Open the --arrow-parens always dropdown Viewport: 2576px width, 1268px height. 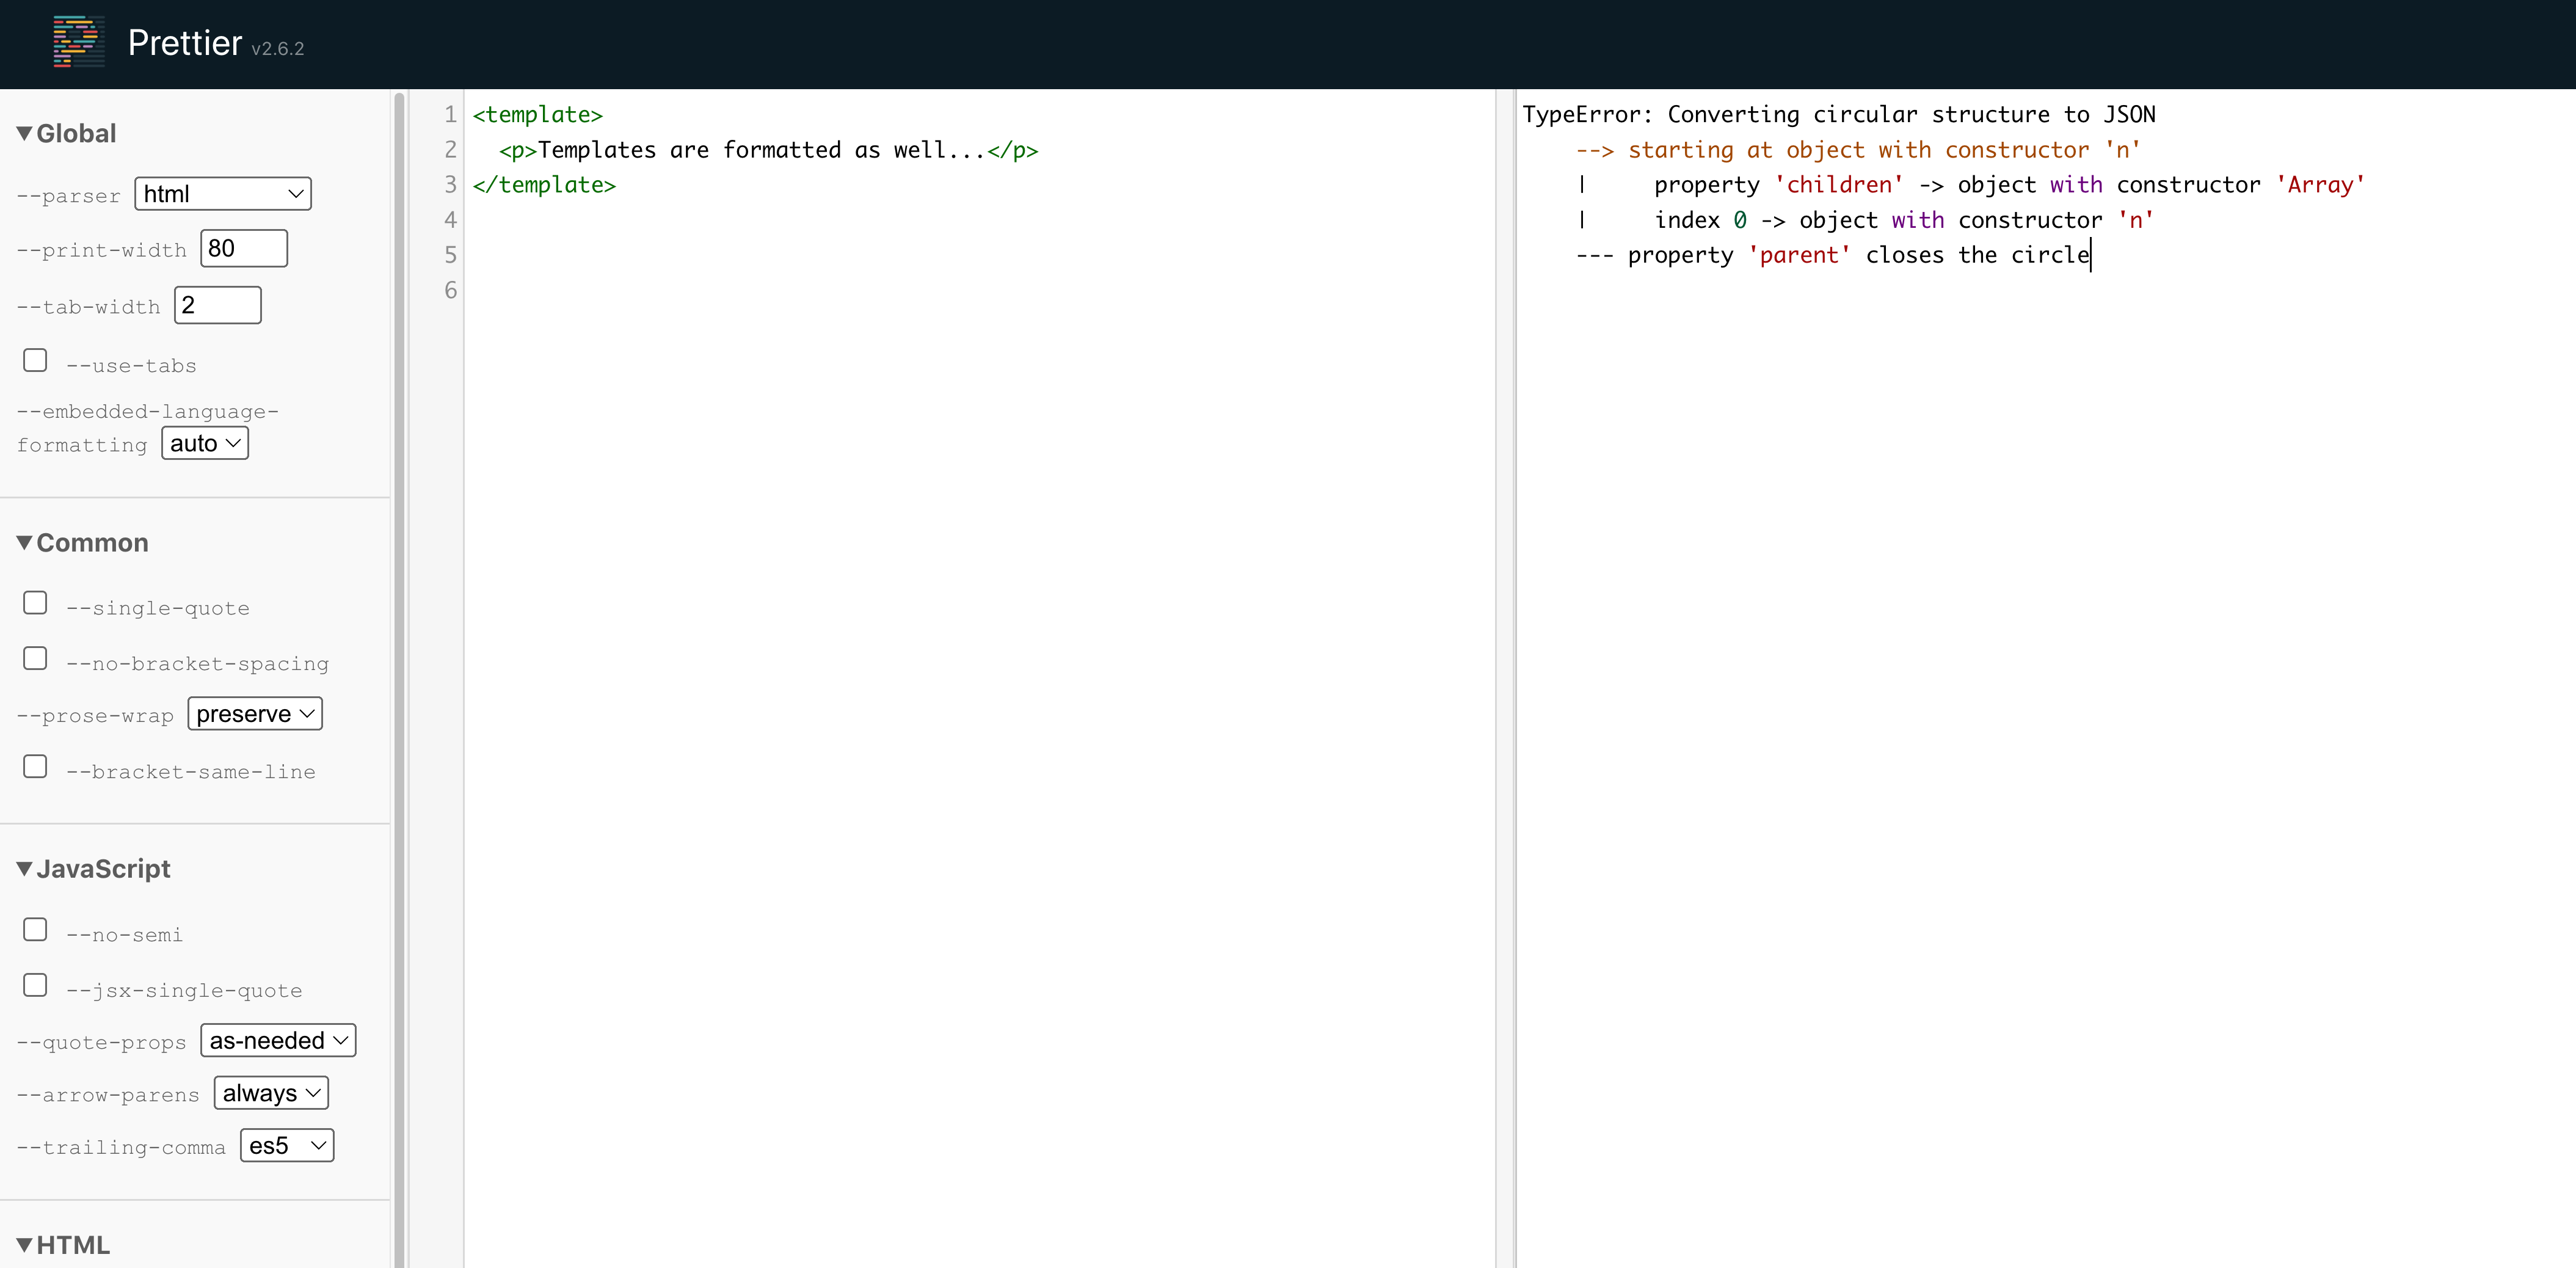[x=271, y=1093]
